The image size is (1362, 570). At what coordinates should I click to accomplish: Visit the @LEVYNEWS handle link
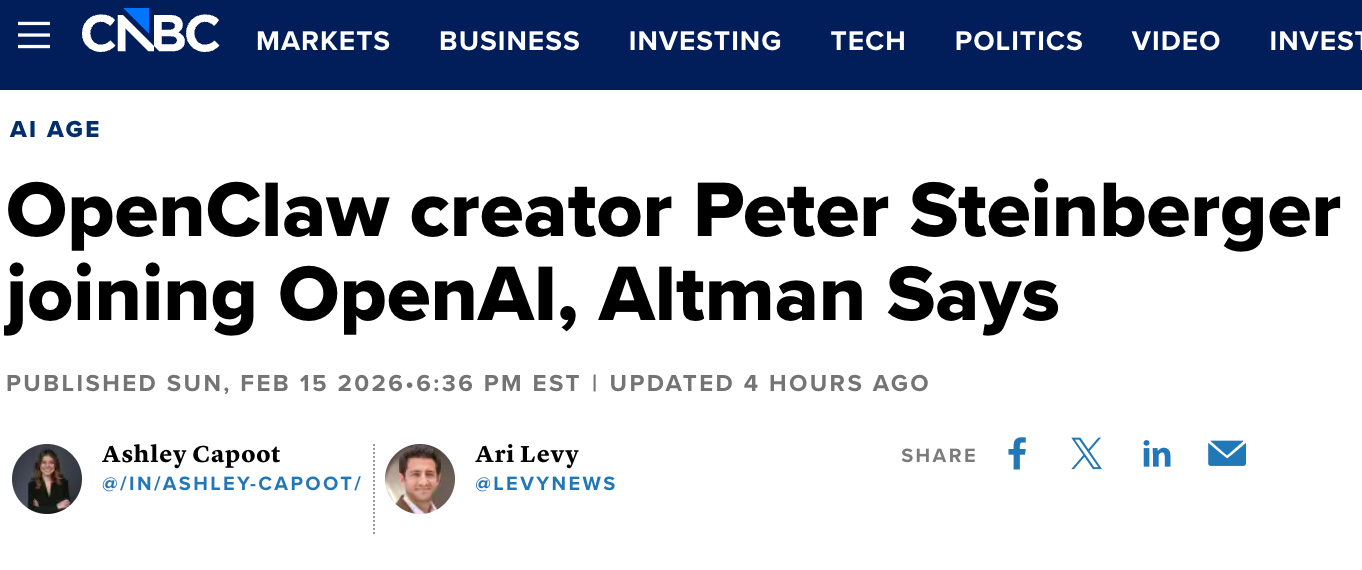[x=545, y=484]
